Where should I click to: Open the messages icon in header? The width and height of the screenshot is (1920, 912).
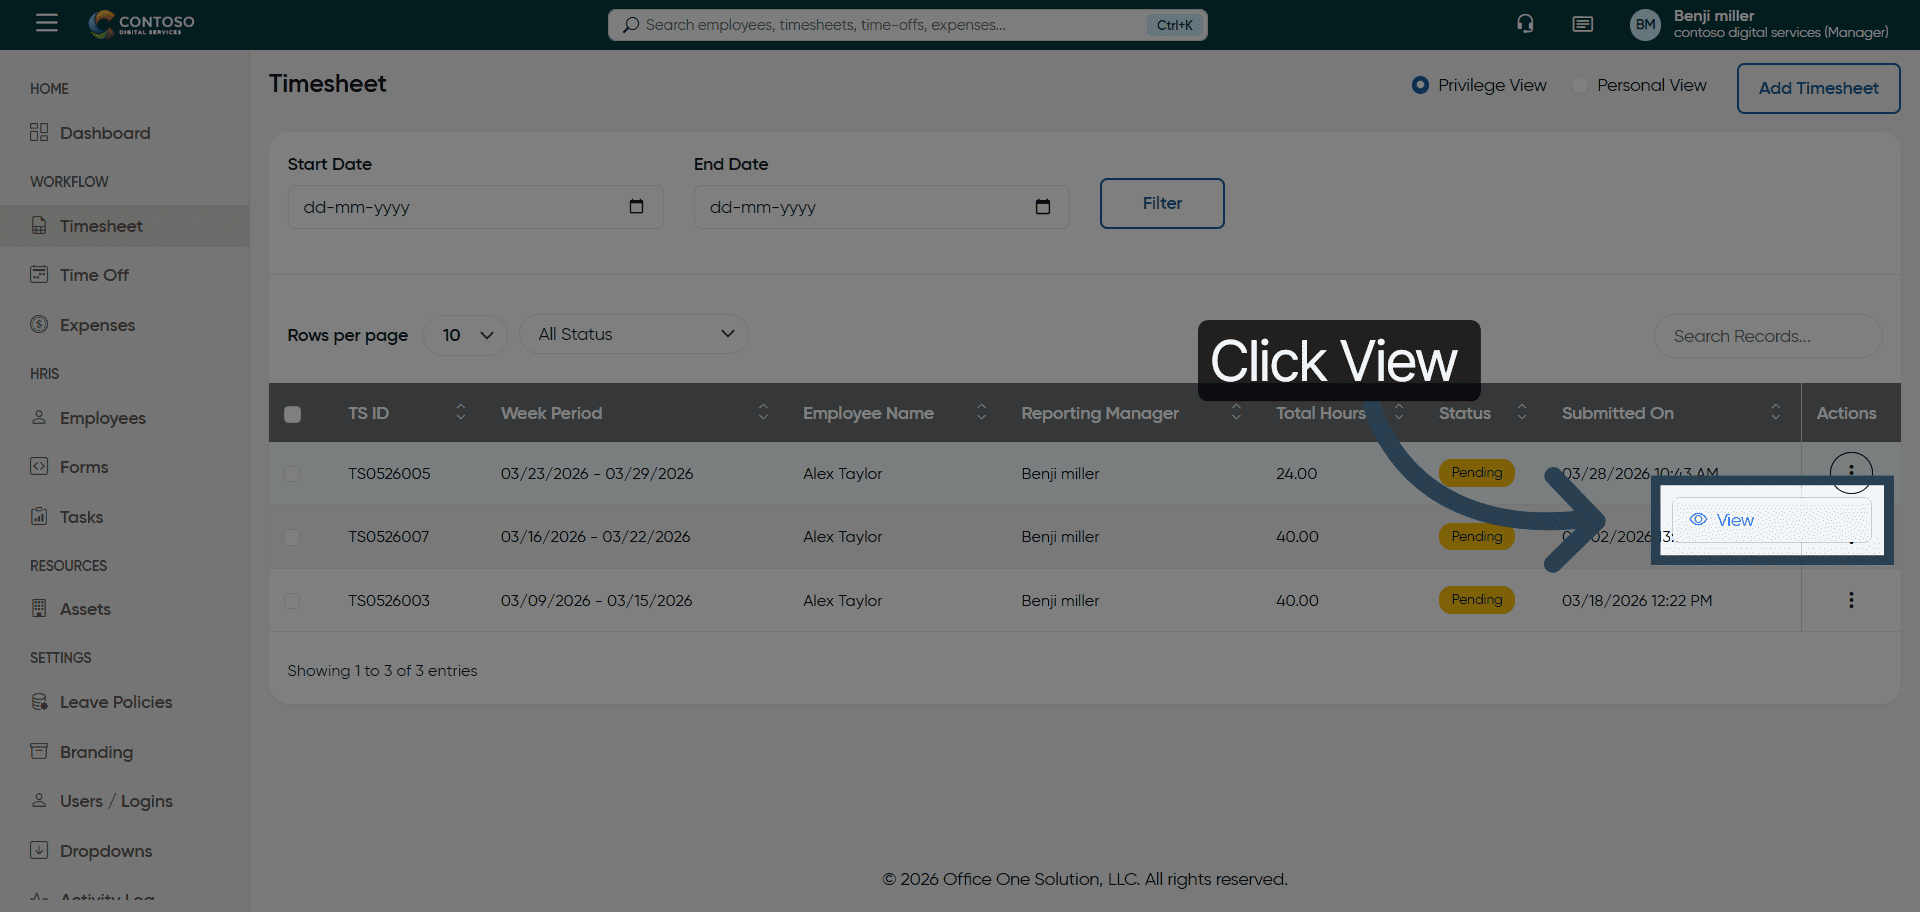[x=1582, y=24]
